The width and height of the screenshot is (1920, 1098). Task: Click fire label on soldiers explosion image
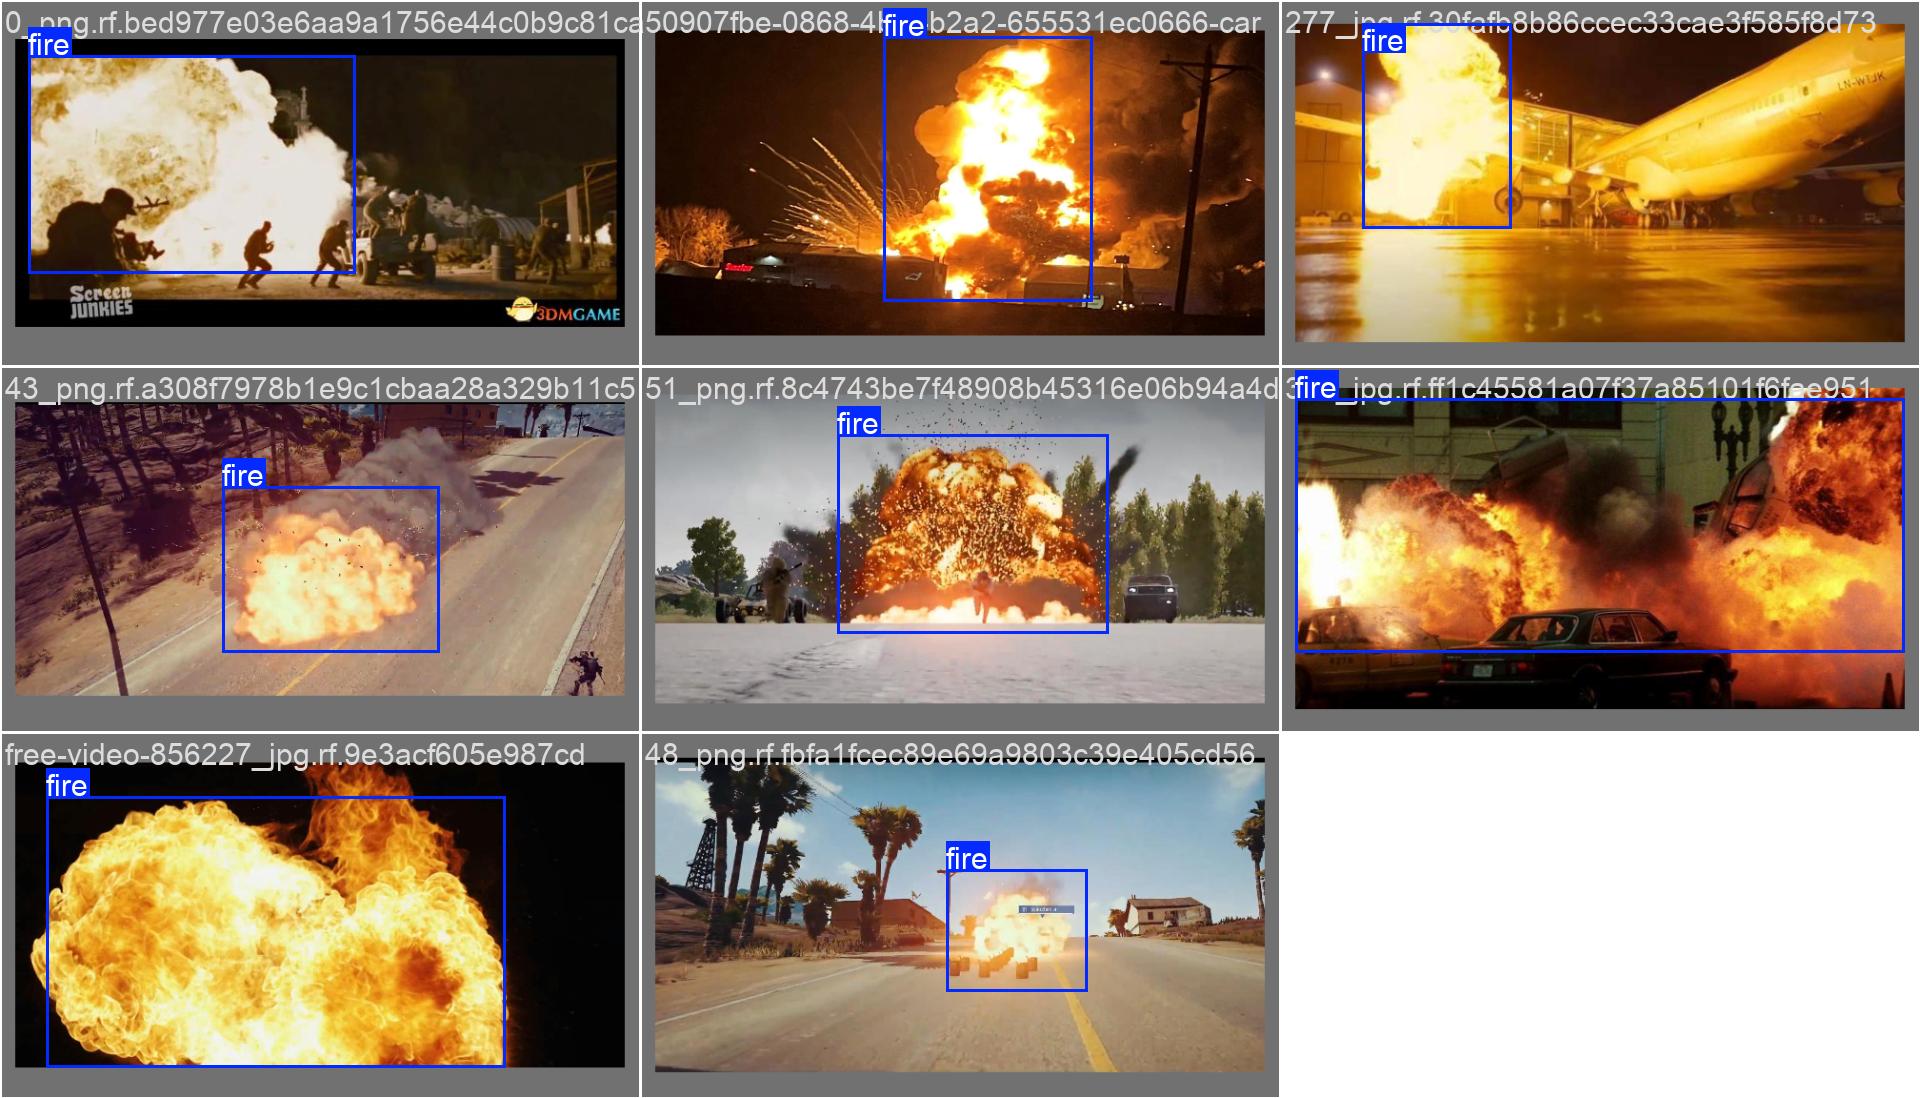pyautogui.click(x=48, y=44)
